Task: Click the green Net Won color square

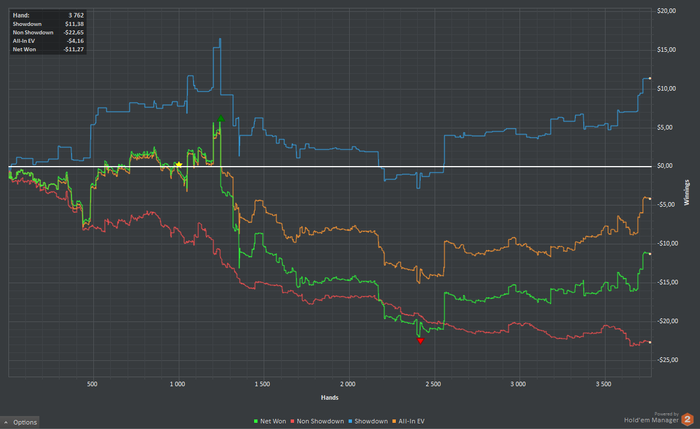Action: click(x=256, y=421)
